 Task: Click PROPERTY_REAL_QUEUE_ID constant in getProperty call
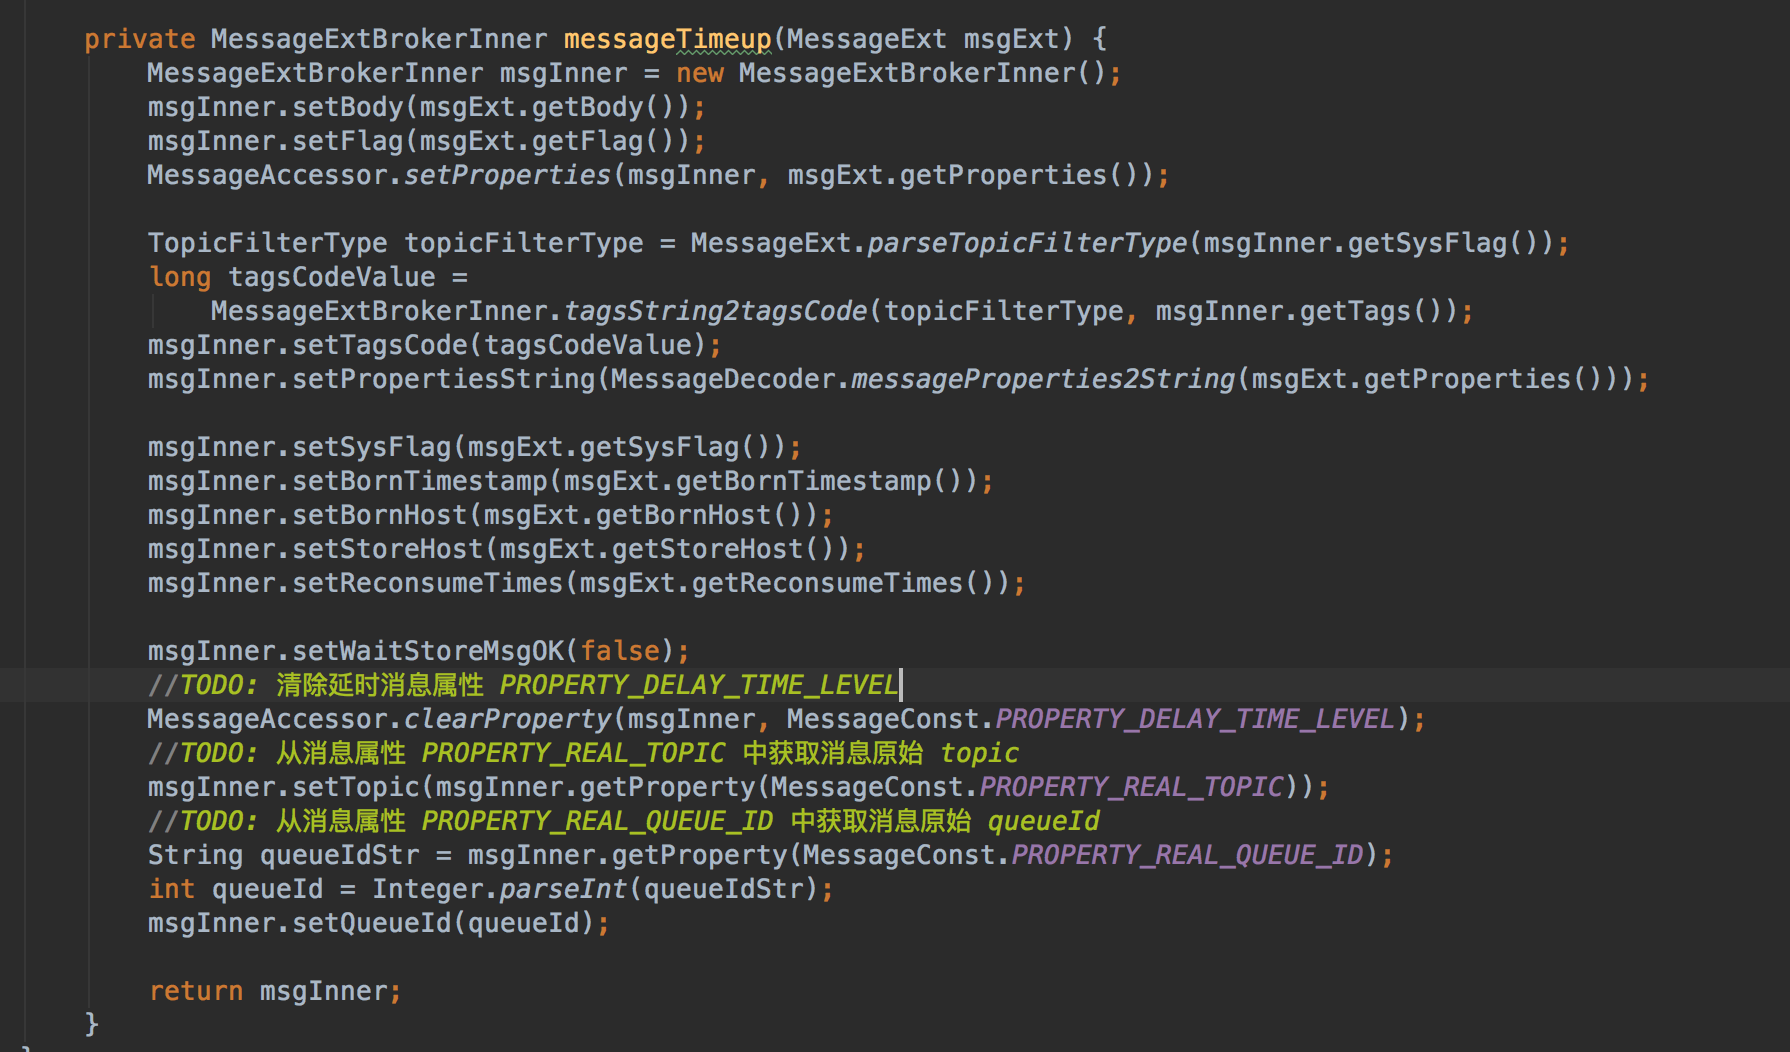coord(1186,855)
